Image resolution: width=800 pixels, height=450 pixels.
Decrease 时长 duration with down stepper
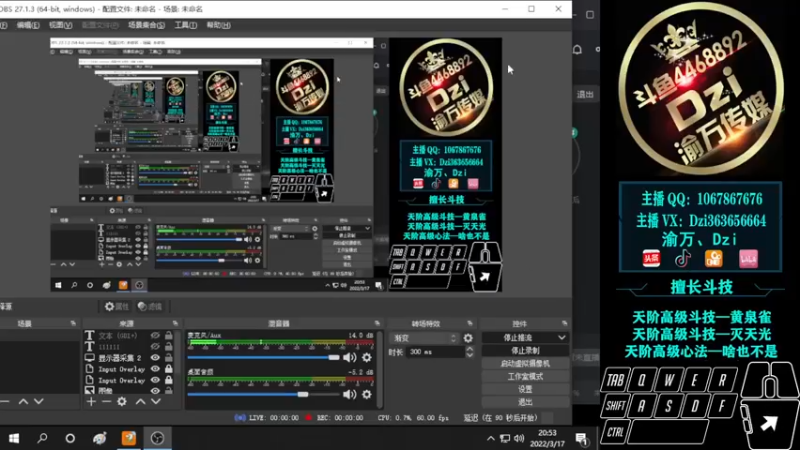pos(469,355)
